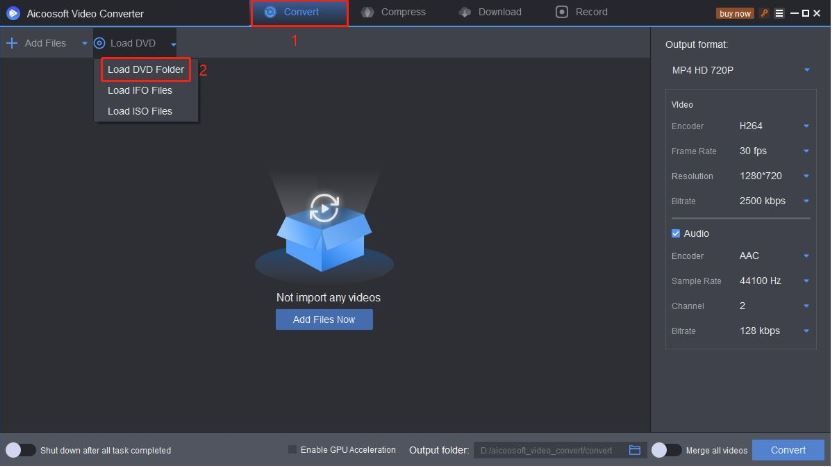This screenshot has height=467, width=833.
Task: Click the Compress tab icon
Action: coord(367,12)
